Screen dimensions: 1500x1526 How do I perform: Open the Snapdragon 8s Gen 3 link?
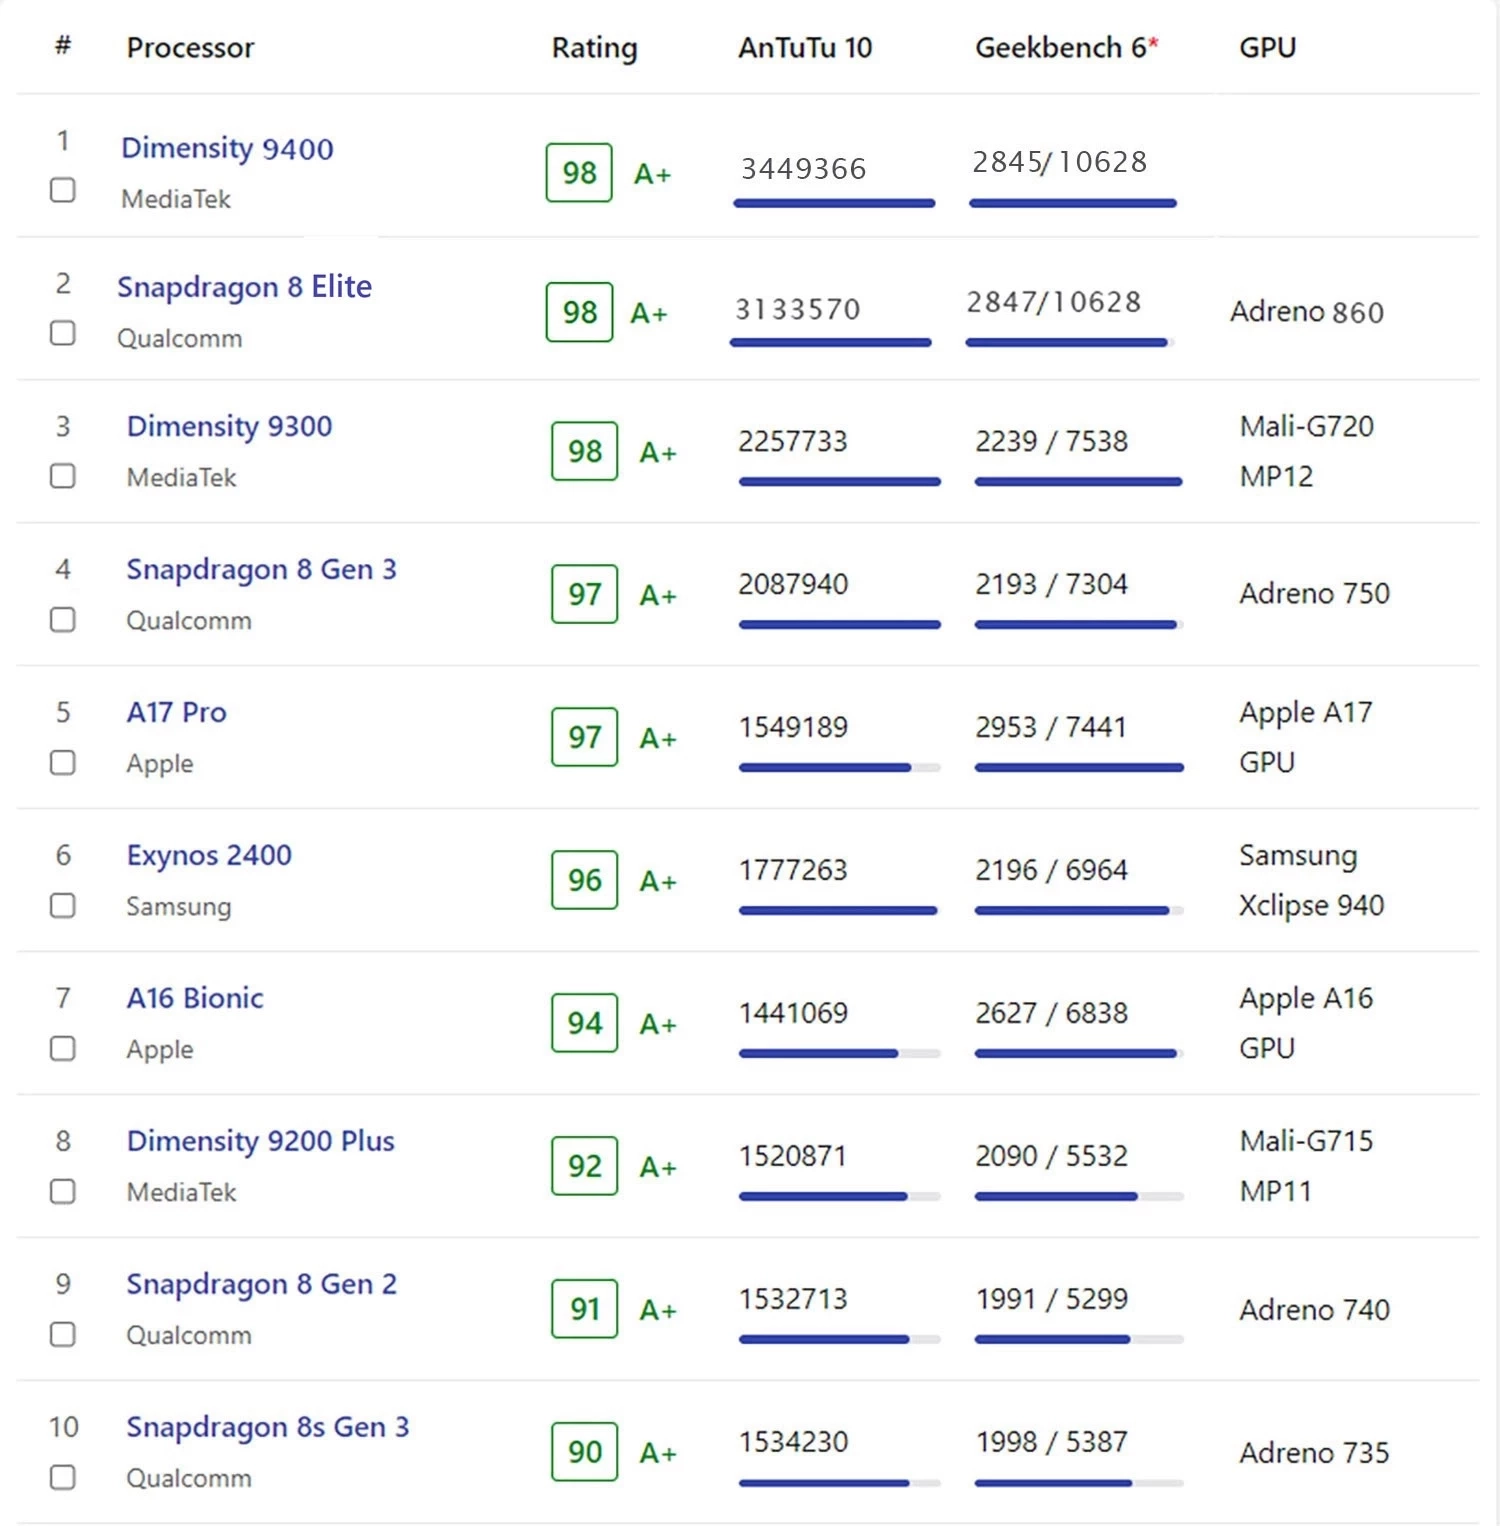click(x=267, y=1428)
